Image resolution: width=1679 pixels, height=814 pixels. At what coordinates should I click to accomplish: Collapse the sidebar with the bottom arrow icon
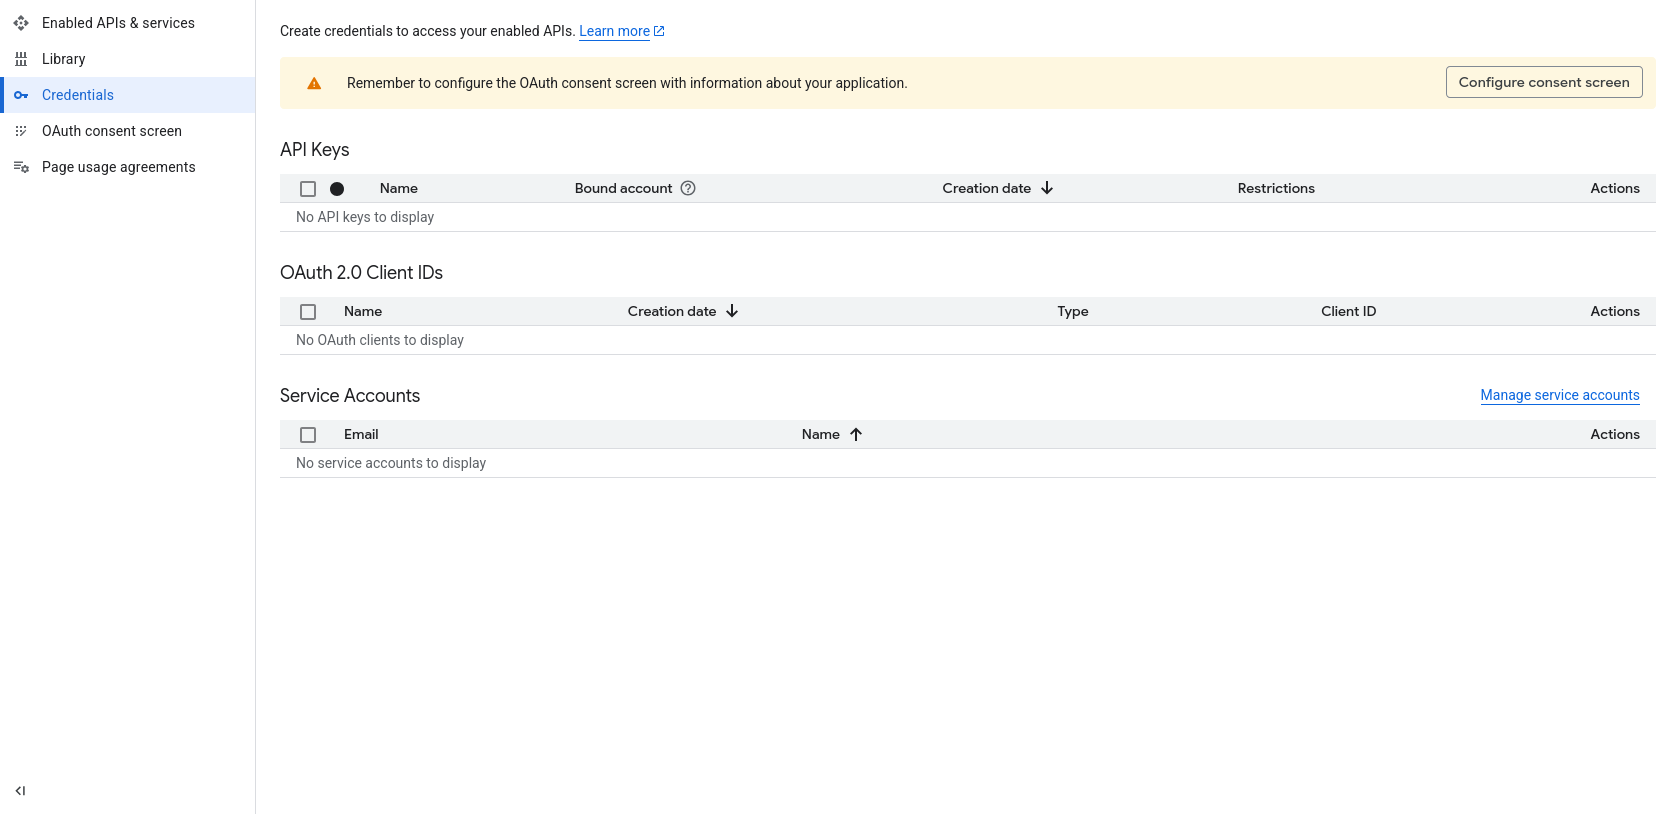pyautogui.click(x=20, y=791)
